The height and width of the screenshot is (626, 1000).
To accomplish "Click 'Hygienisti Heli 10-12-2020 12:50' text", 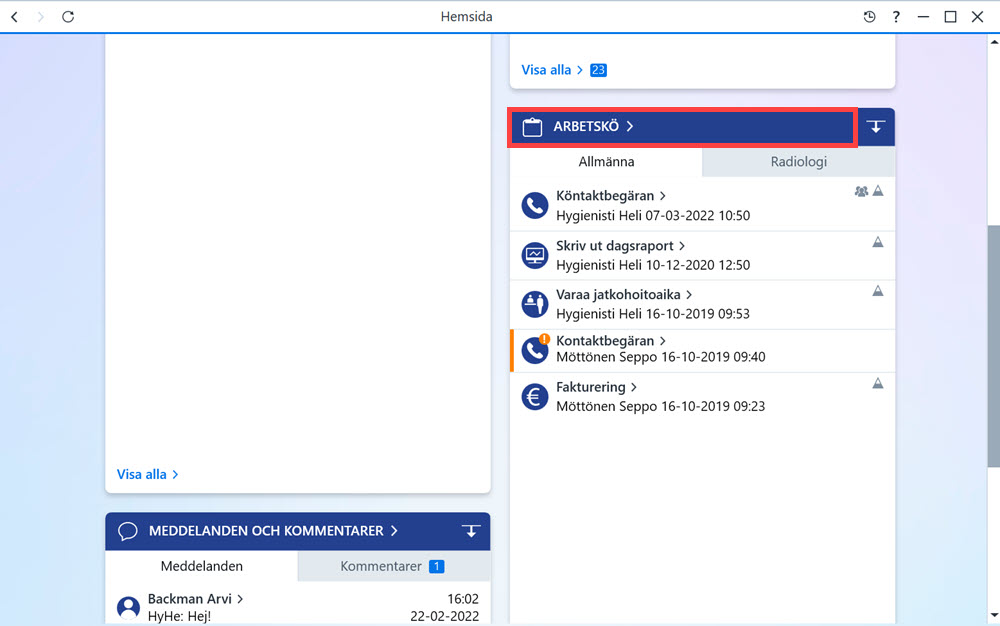I will coord(653,265).
